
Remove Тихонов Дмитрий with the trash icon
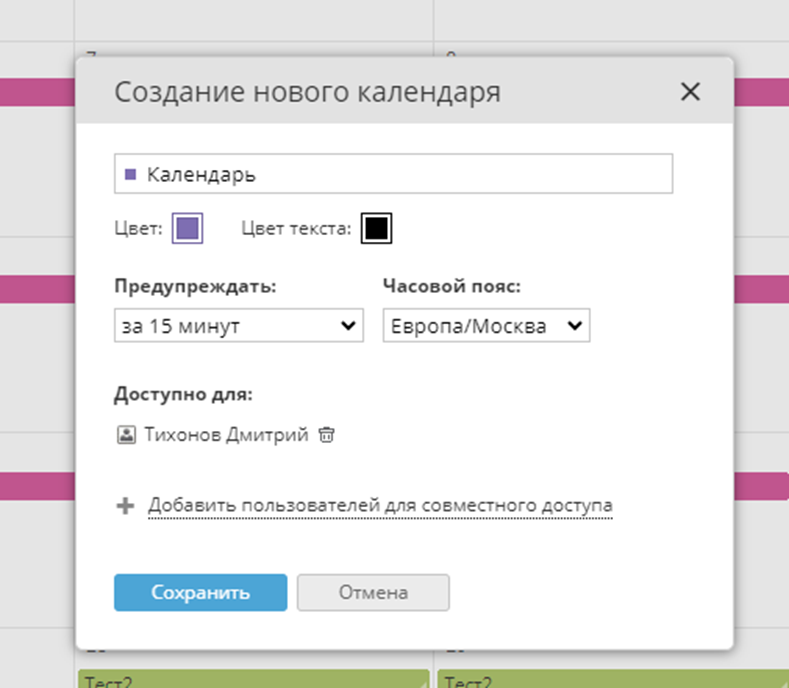tap(326, 435)
